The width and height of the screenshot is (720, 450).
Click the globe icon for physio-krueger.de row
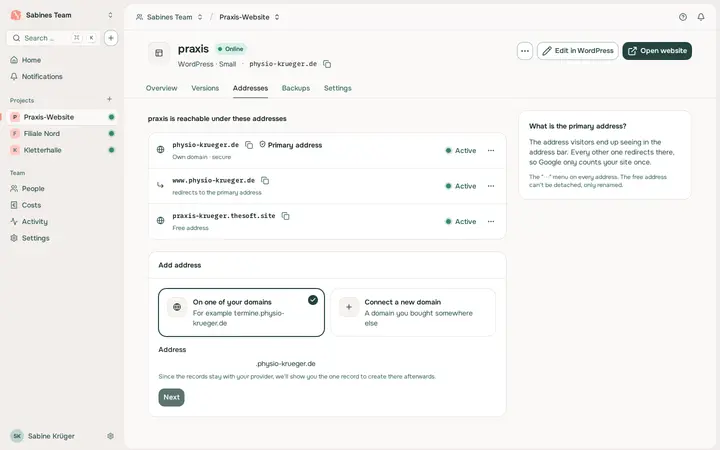tap(160, 150)
